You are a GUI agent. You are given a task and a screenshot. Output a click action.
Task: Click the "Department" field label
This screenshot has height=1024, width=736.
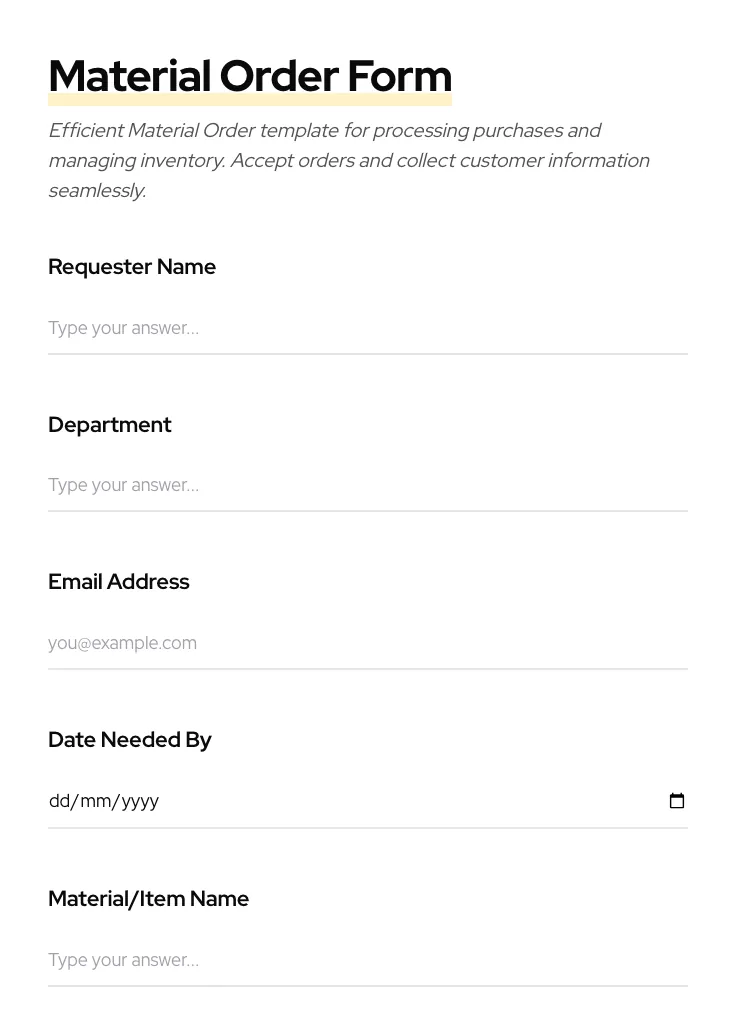tap(110, 425)
